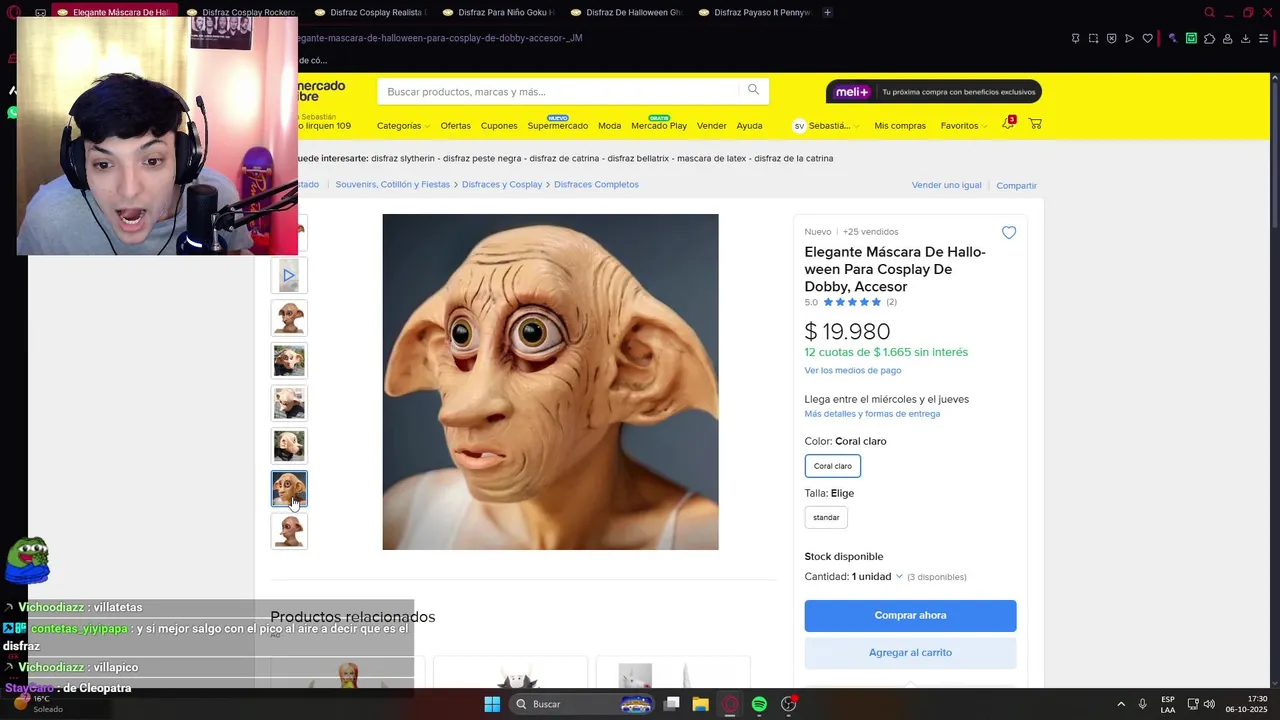Click the search magnifier icon in Mercado Libre
This screenshot has width=1280, height=720.
[753, 90]
